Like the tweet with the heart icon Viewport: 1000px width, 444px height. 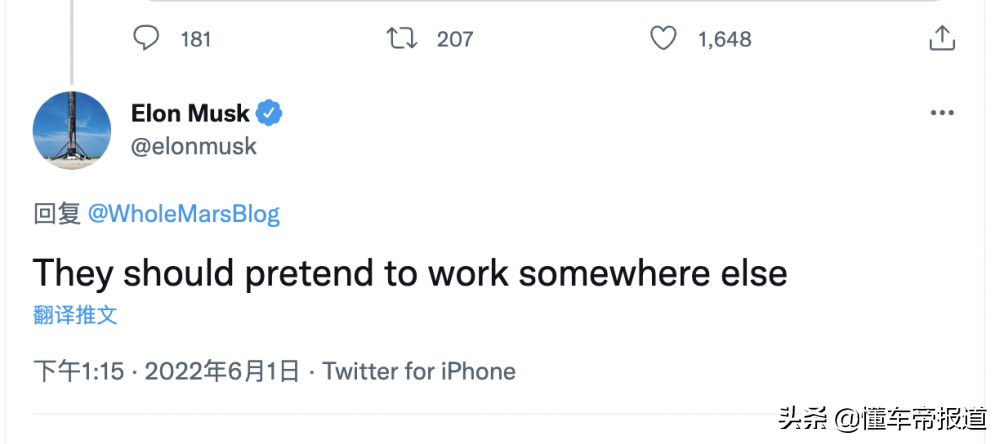[663, 38]
